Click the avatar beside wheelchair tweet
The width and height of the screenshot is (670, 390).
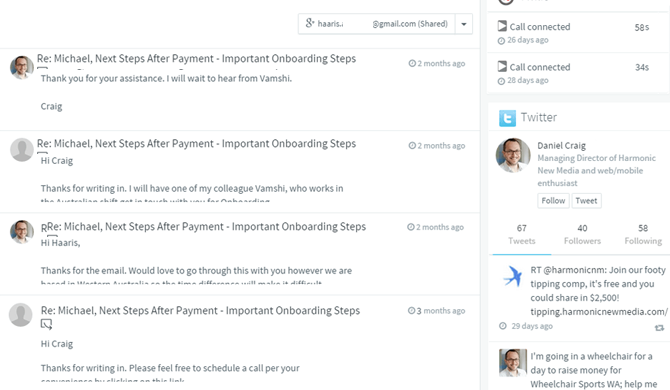(513, 363)
